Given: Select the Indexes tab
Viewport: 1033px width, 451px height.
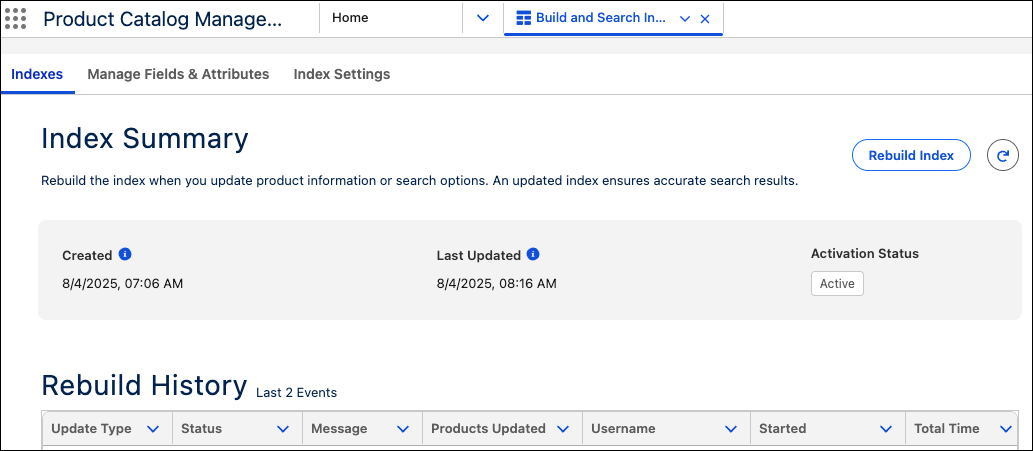Looking at the screenshot, I should coord(37,74).
